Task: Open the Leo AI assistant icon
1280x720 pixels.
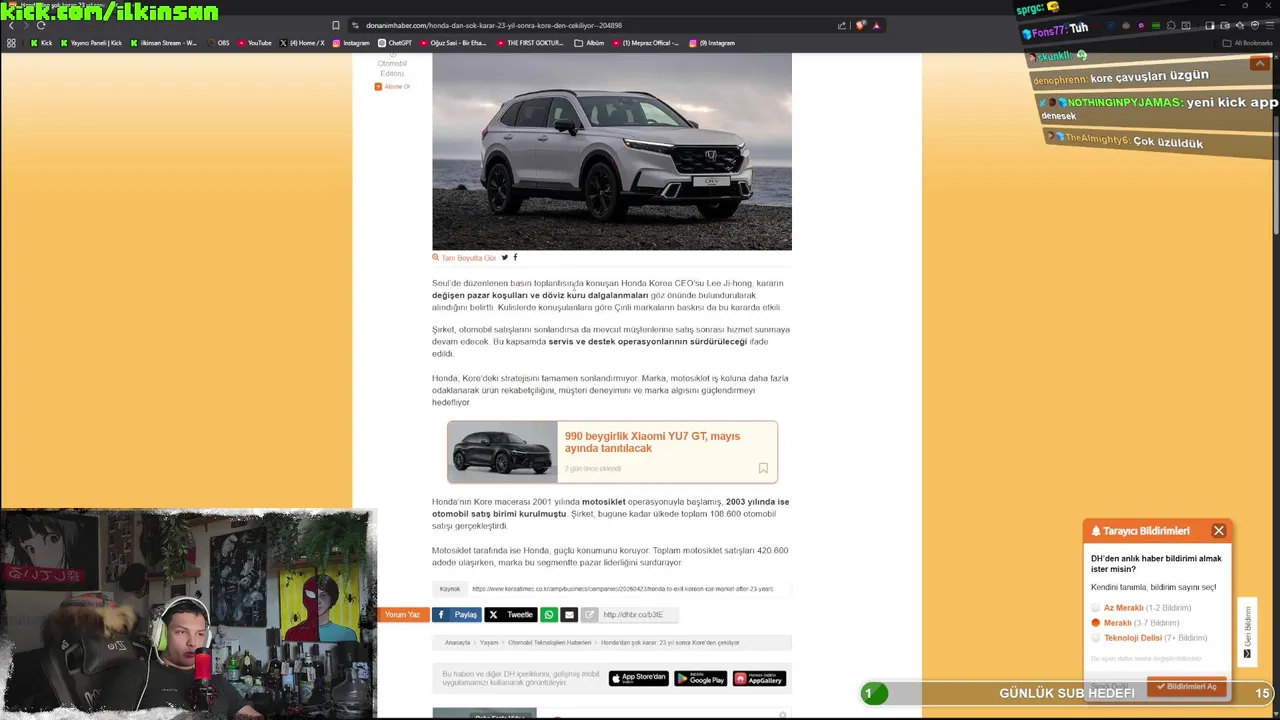Action: (x=1240, y=25)
